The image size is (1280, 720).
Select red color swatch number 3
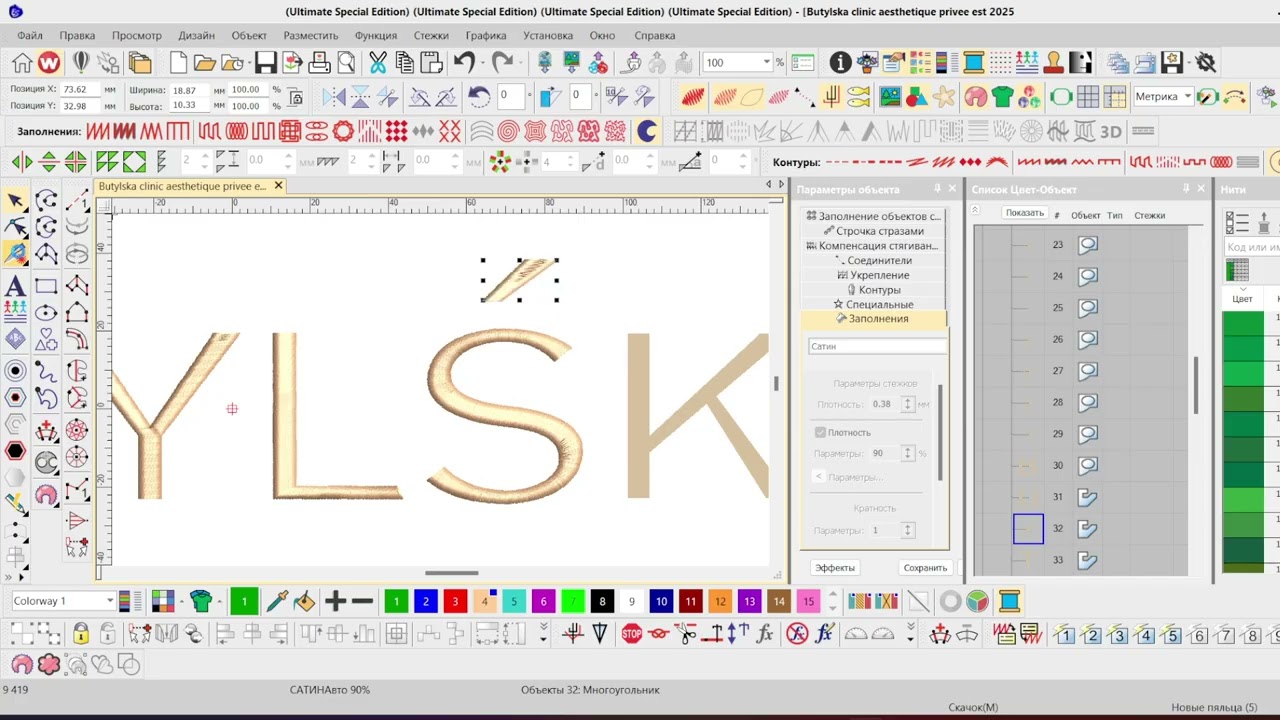[455, 601]
